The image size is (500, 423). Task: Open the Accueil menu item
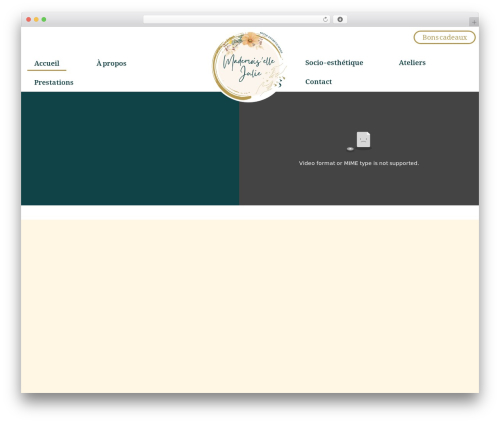[47, 63]
